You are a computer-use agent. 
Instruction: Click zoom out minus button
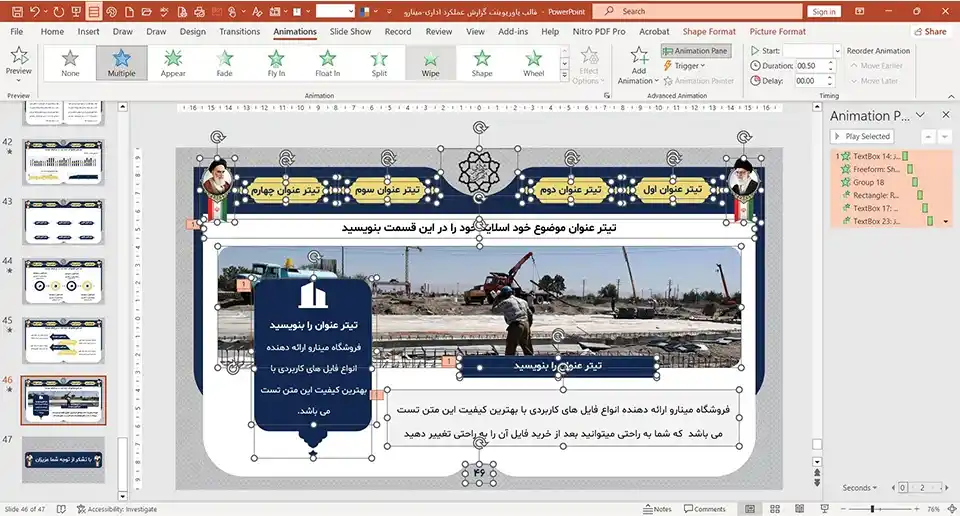tap(843, 509)
